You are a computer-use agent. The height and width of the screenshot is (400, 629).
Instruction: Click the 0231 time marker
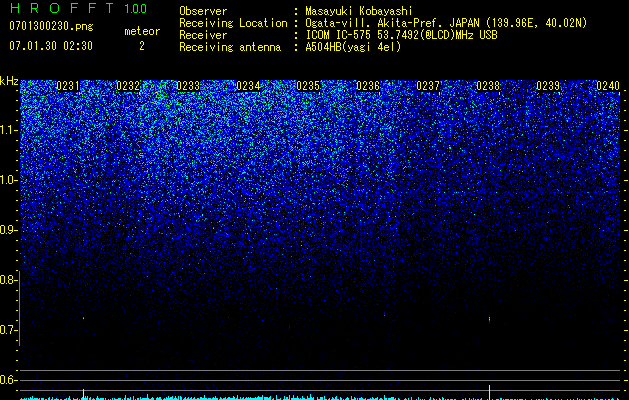point(68,86)
